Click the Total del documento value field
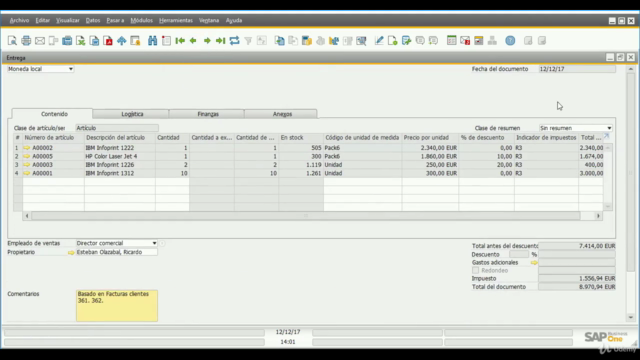The height and width of the screenshot is (360, 640). point(577,287)
